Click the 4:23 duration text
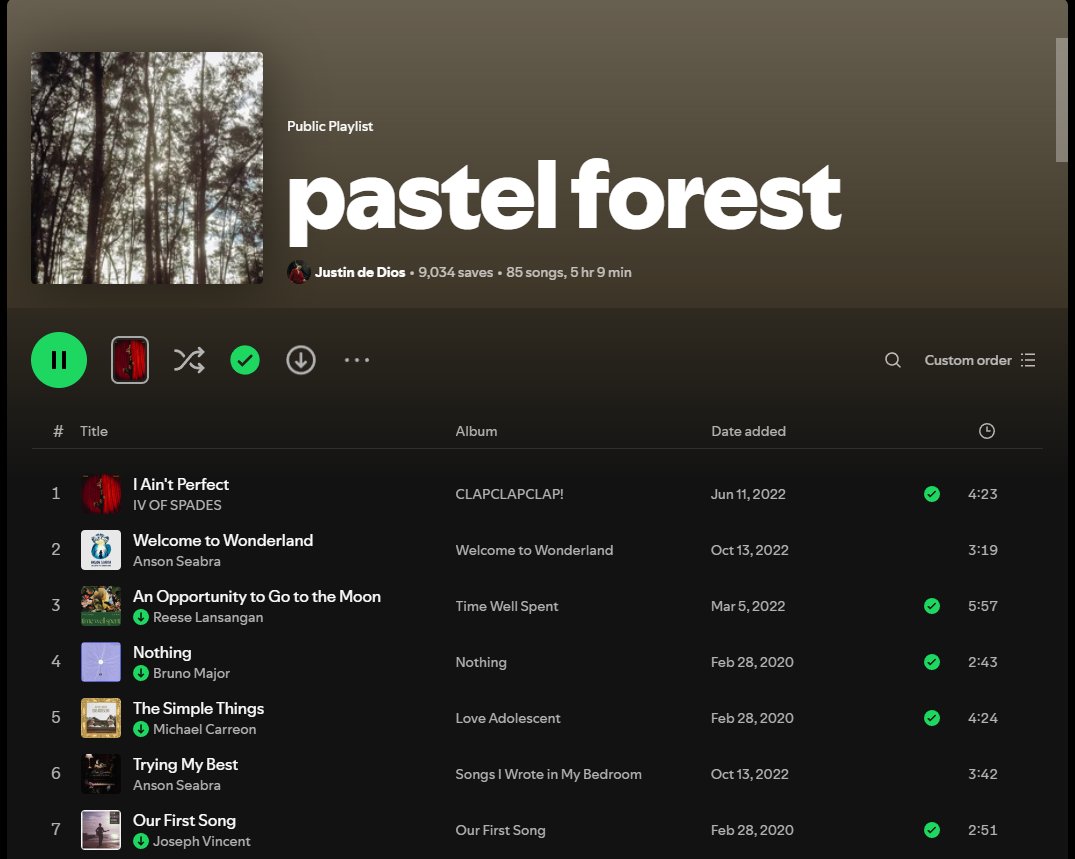Viewport: 1075px width, 859px height. pos(982,494)
